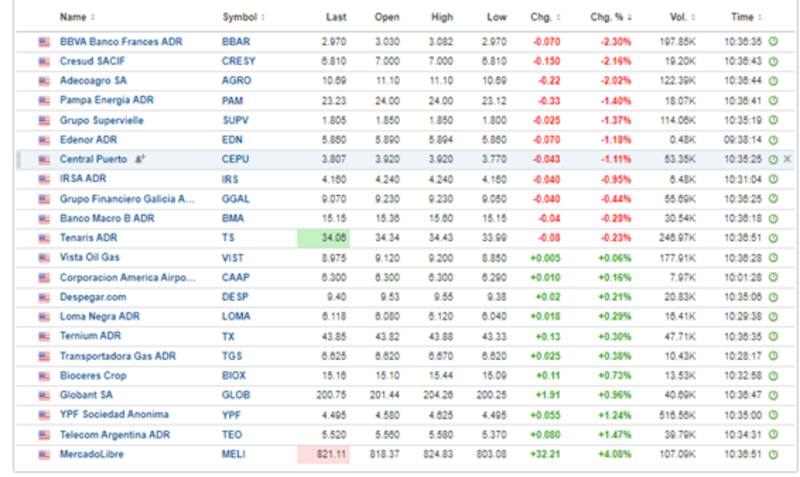Click the US flag next to Tenaris ADR
Screen dimensions: 800x477
[43, 238]
